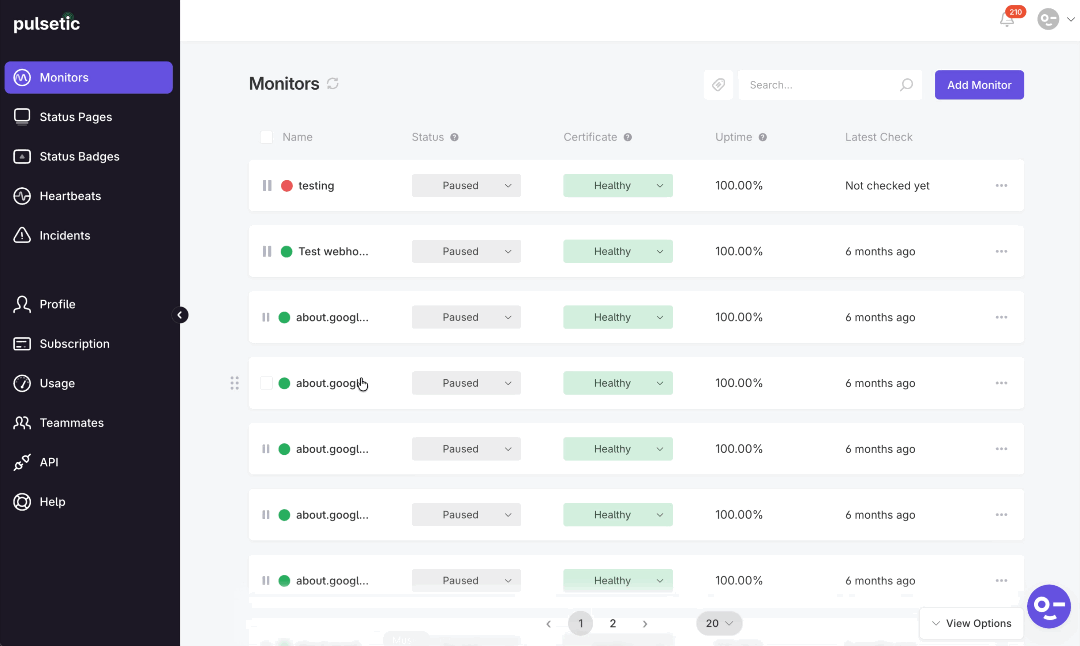Viewport: 1080px width, 646px height.
Task: Open the notifications bell
Action: tap(1006, 19)
